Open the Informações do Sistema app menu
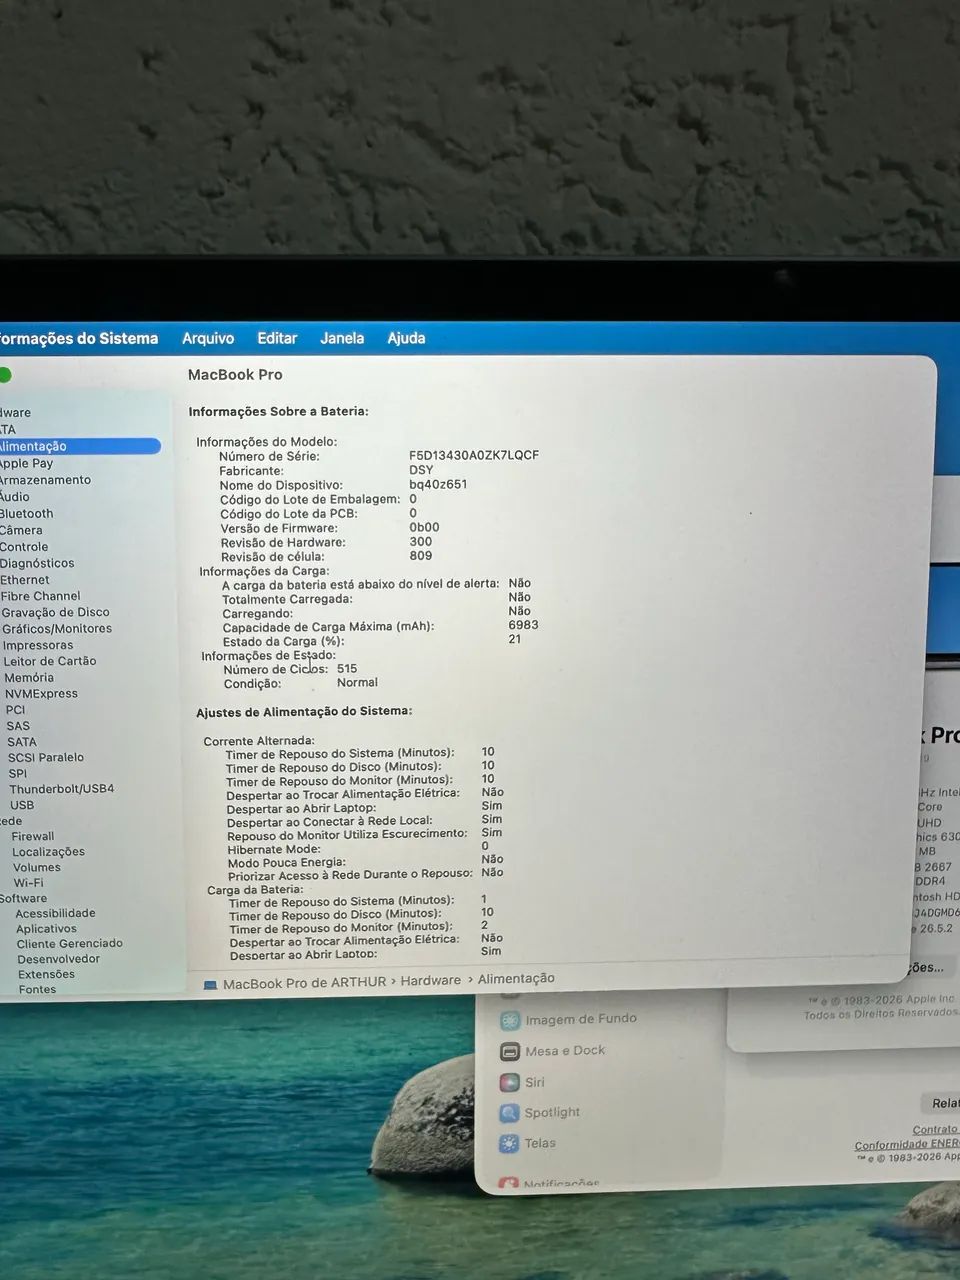This screenshot has width=960, height=1280. click(79, 338)
